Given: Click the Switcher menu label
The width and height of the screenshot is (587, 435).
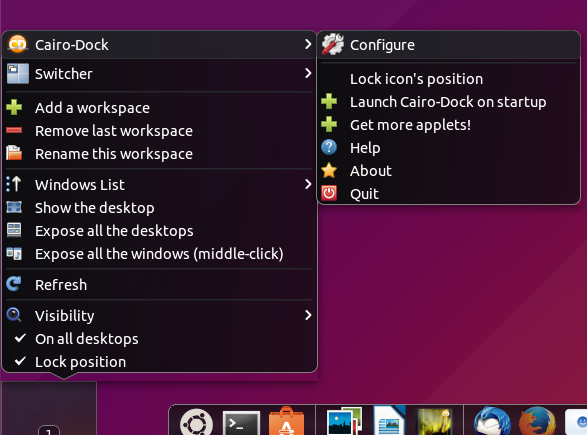Looking at the screenshot, I should tap(64, 74).
